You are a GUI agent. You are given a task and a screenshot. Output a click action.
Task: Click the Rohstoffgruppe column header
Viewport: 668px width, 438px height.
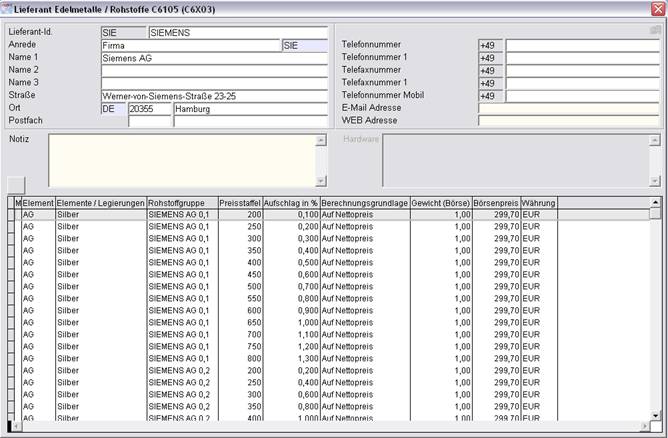(x=181, y=203)
